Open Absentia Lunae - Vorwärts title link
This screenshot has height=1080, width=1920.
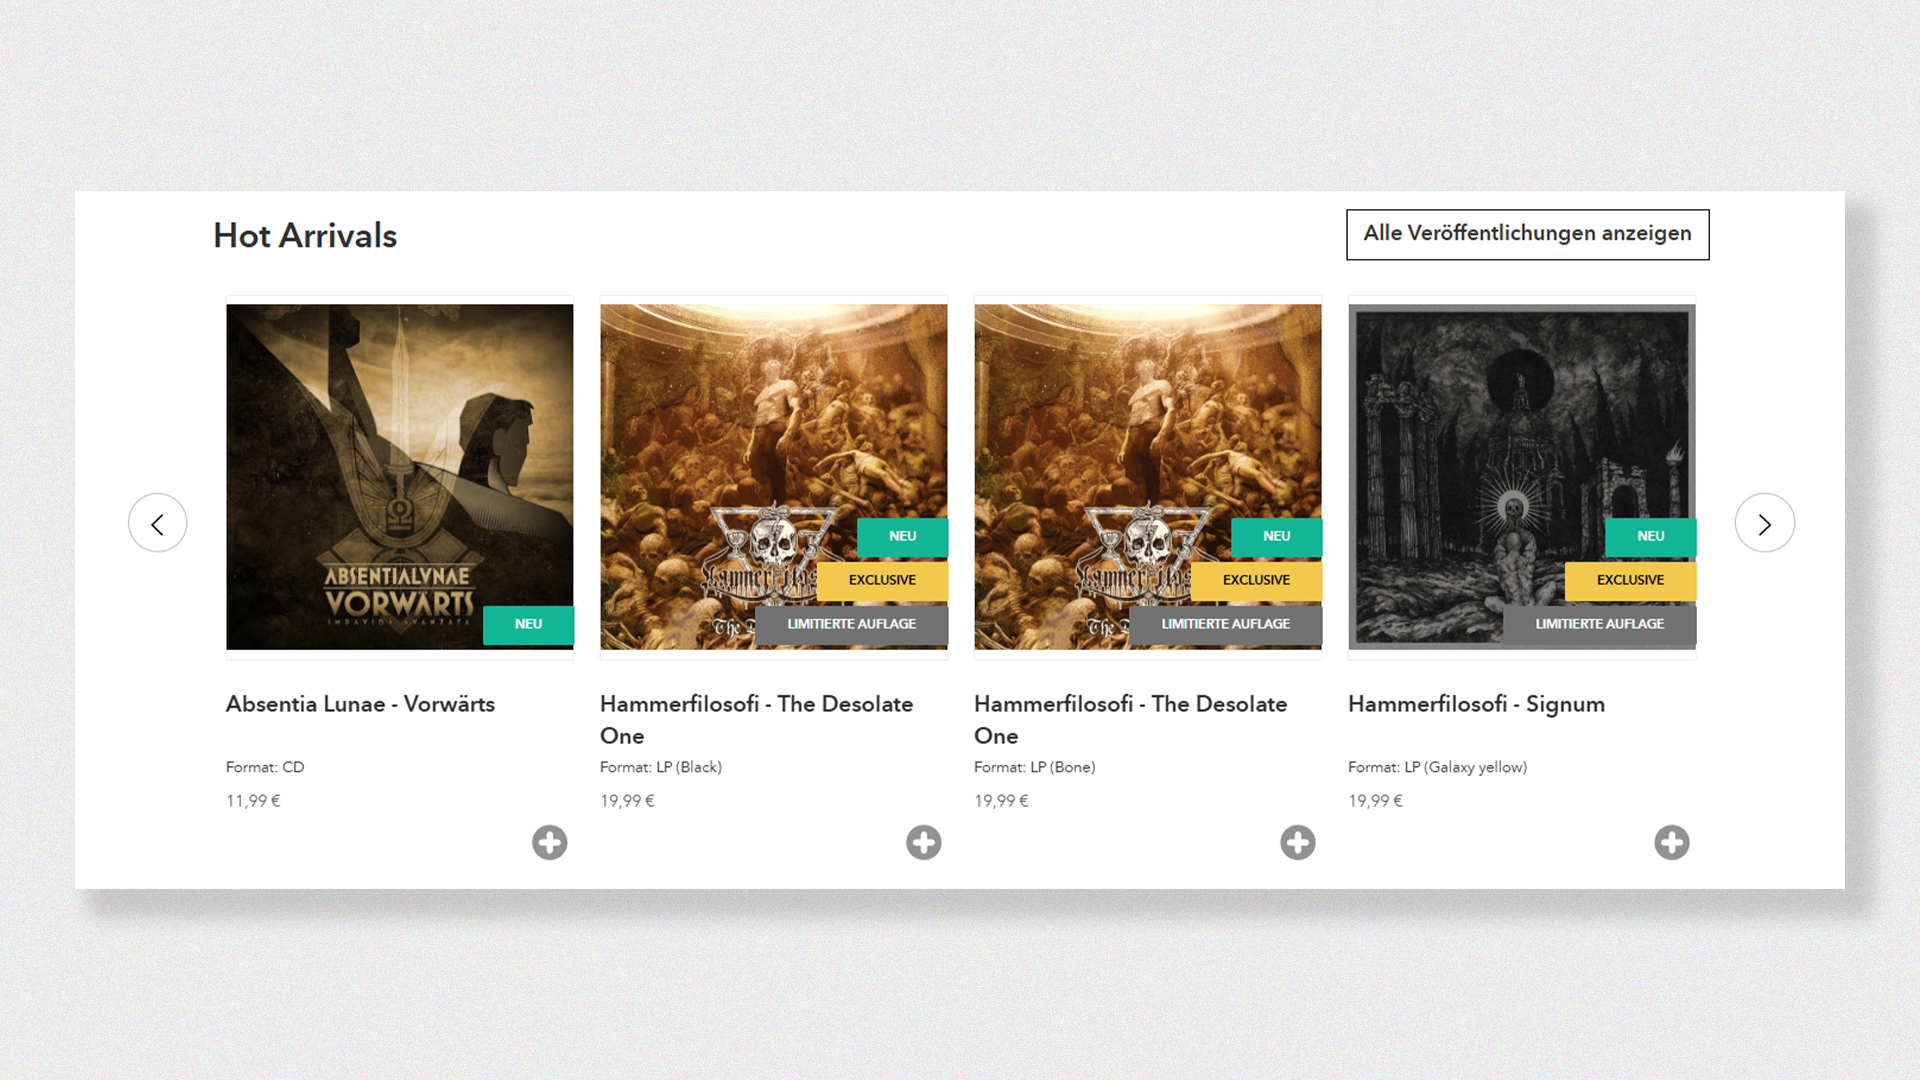pyautogui.click(x=360, y=704)
